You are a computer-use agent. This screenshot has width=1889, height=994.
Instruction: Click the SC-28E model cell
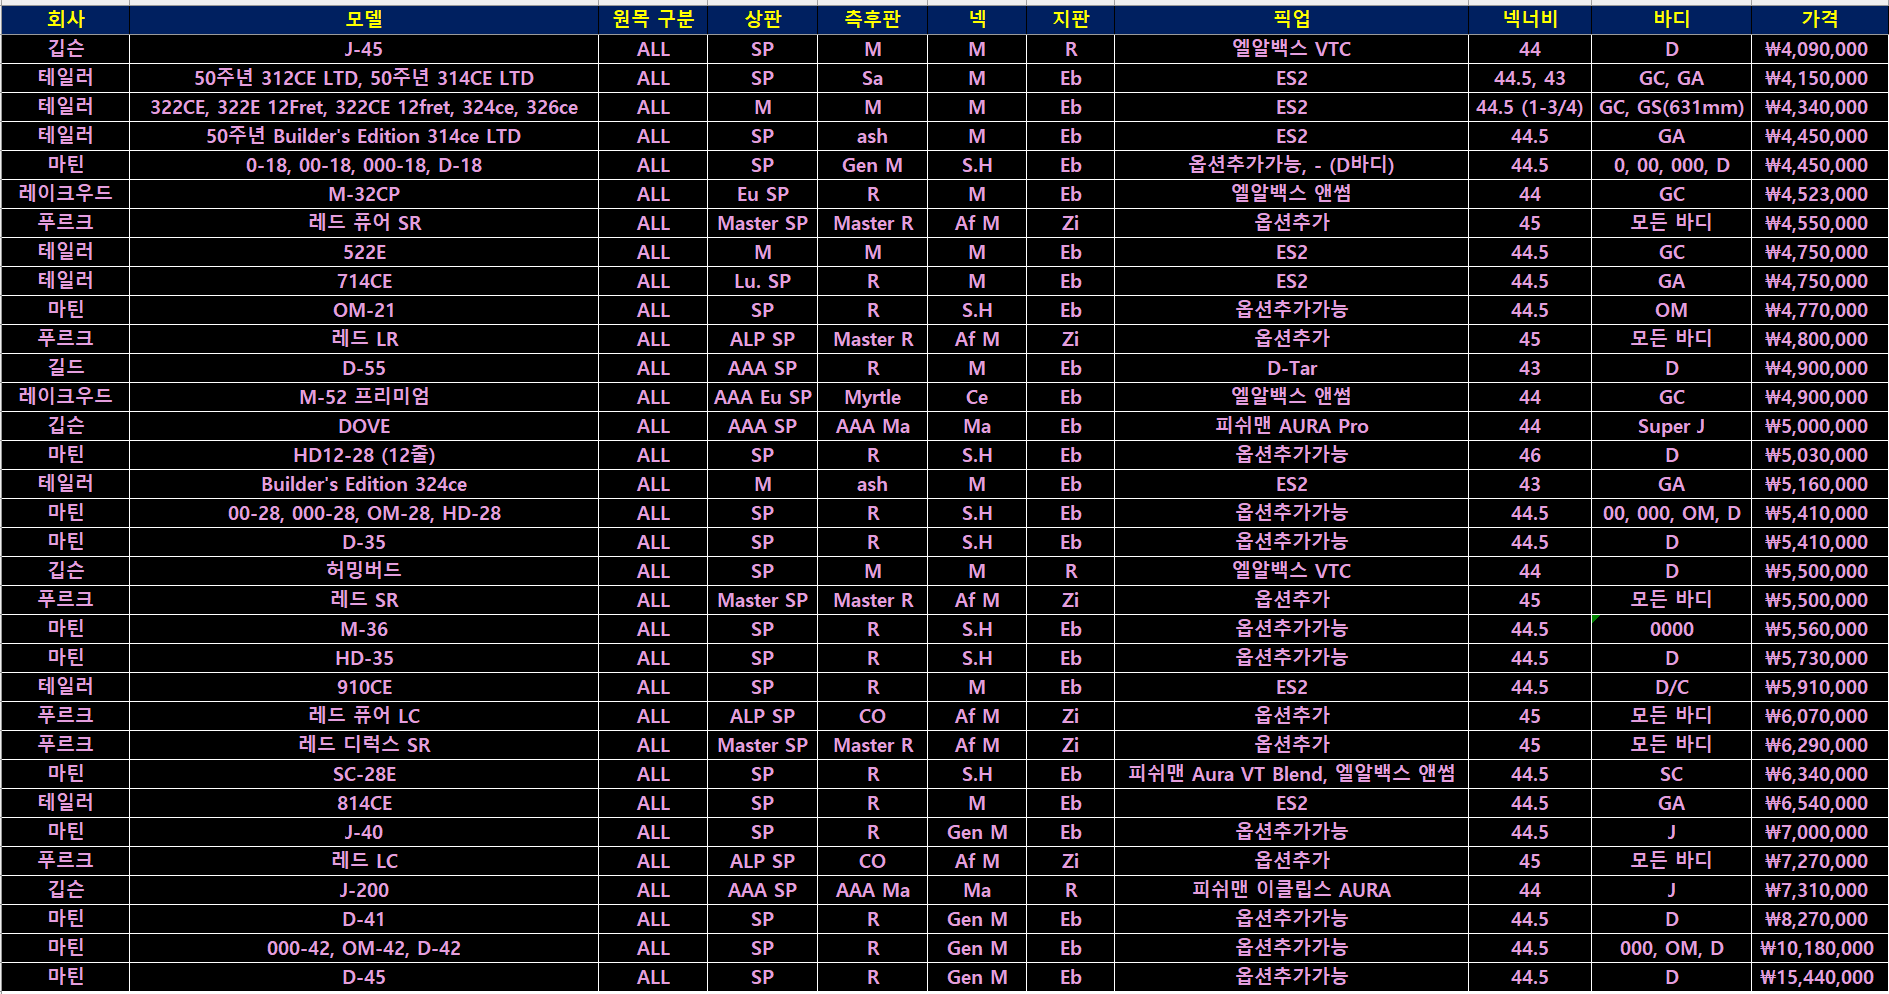click(x=364, y=774)
